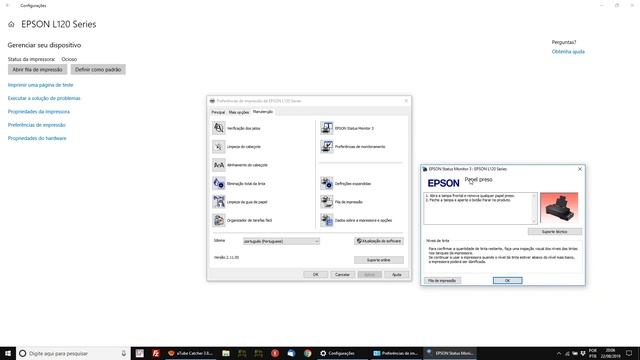Switch to the Principal tab
Image resolution: width=640 pixels, height=360 pixels.
pyautogui.click(x=218, y=112)
